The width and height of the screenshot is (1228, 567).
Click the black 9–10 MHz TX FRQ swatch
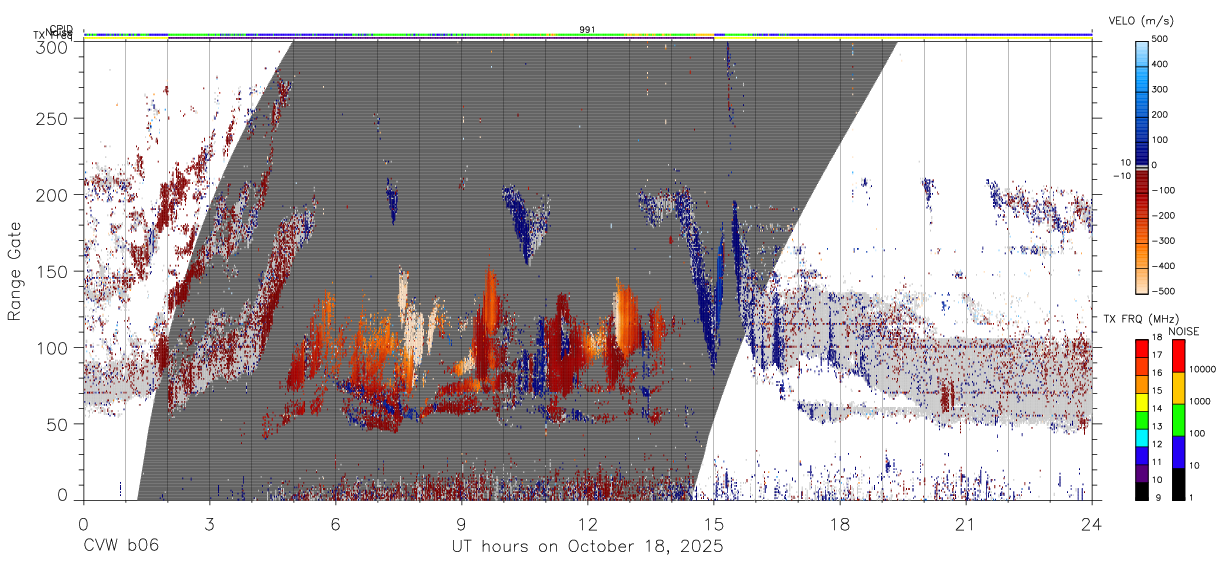(1141, 490)
